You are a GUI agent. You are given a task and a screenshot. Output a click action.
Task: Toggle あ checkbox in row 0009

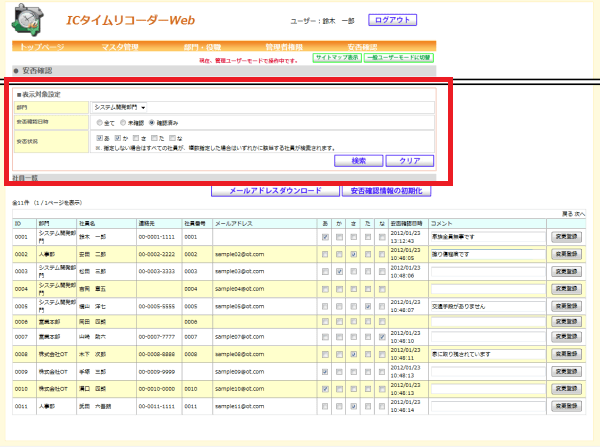(x=325, y=372)
